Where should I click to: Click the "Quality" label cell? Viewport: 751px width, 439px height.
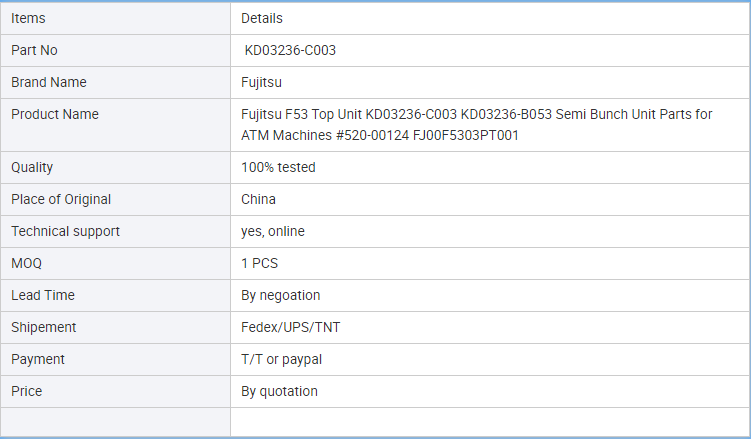[32, 167]
